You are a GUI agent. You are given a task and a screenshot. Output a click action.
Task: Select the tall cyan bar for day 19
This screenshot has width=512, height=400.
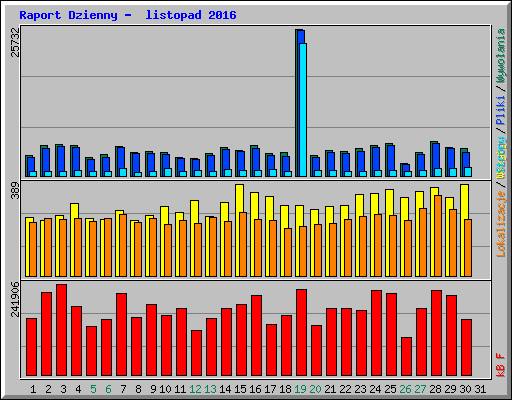click(303, 110)
